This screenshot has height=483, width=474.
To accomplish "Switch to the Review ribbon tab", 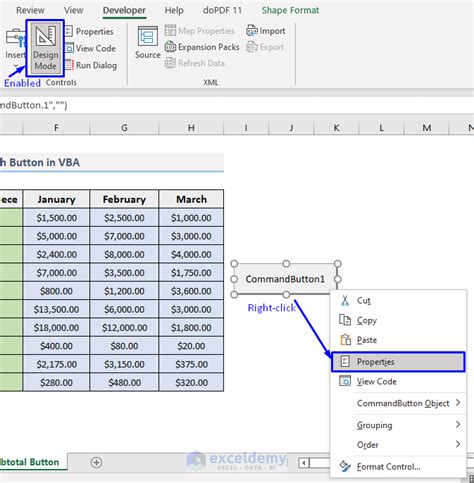I will (x=30, y=10).
